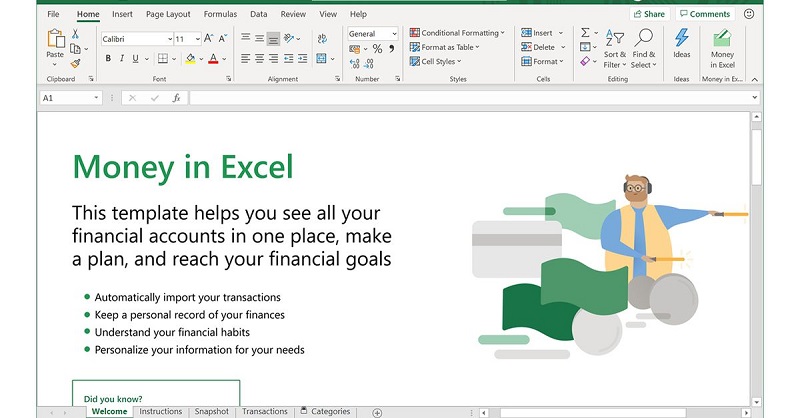
Task: Switch to the Formulas ribbon tab
Action: 220,14
